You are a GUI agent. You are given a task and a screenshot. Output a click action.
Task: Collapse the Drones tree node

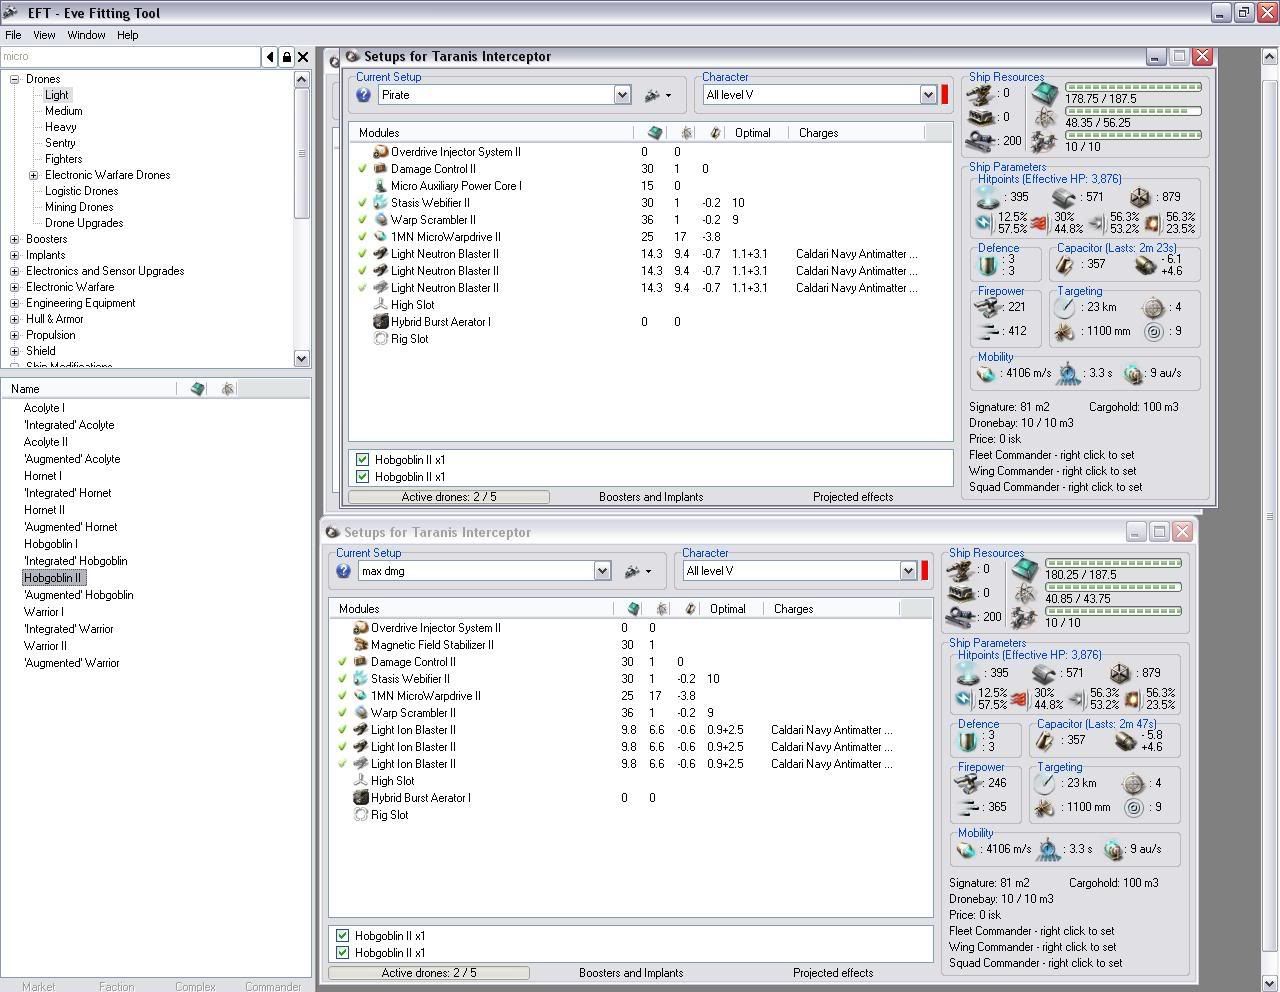[15, 79]
